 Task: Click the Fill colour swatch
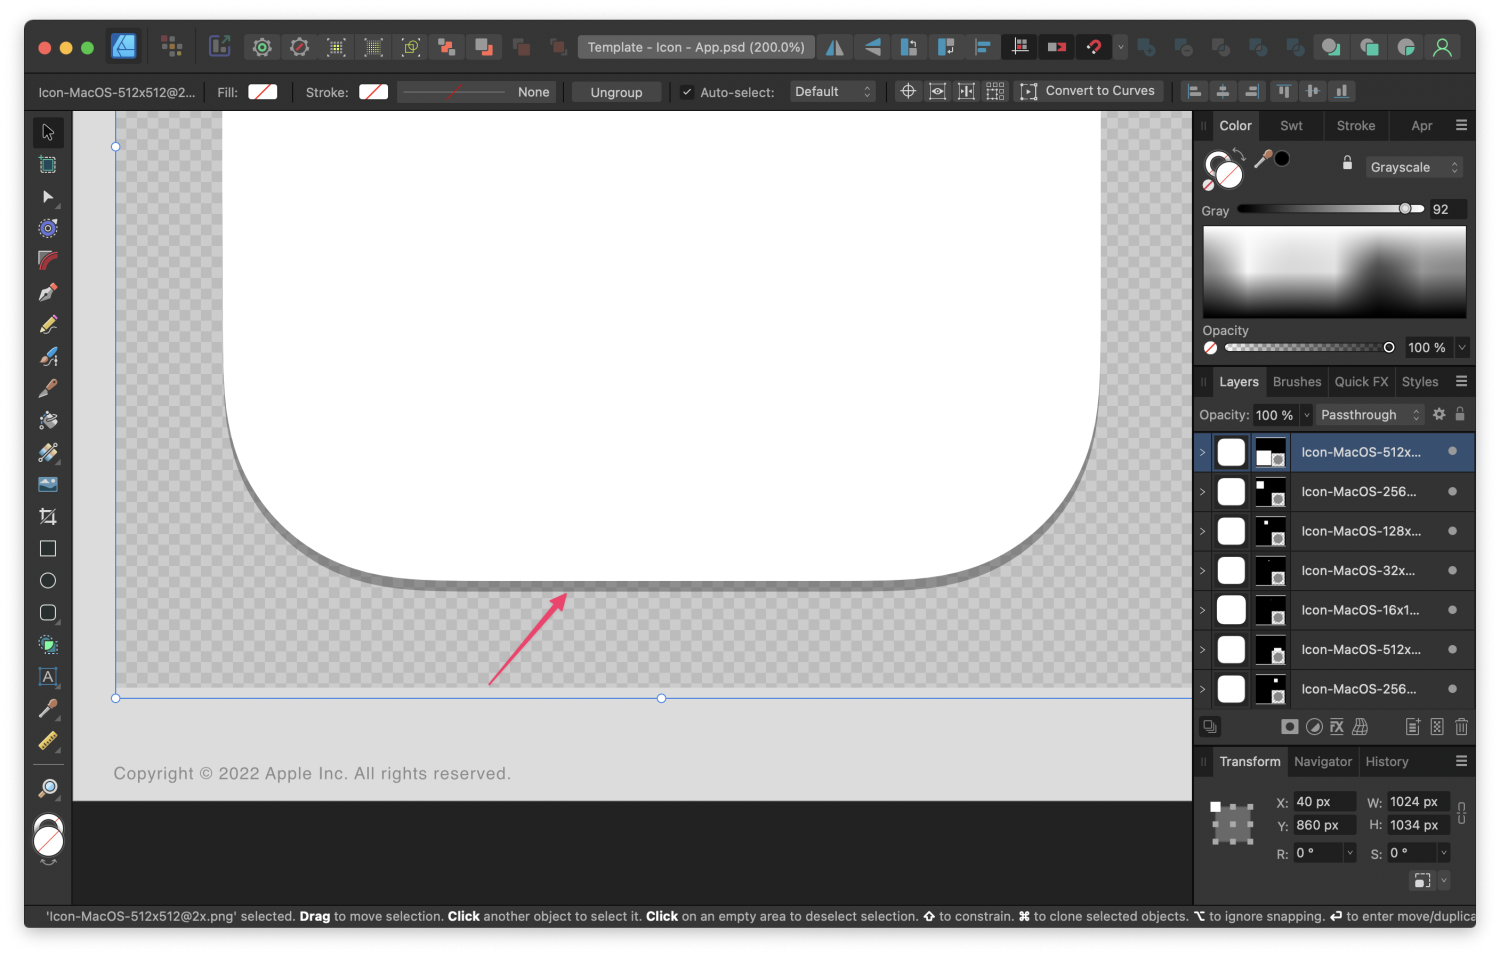click(262, 91)
